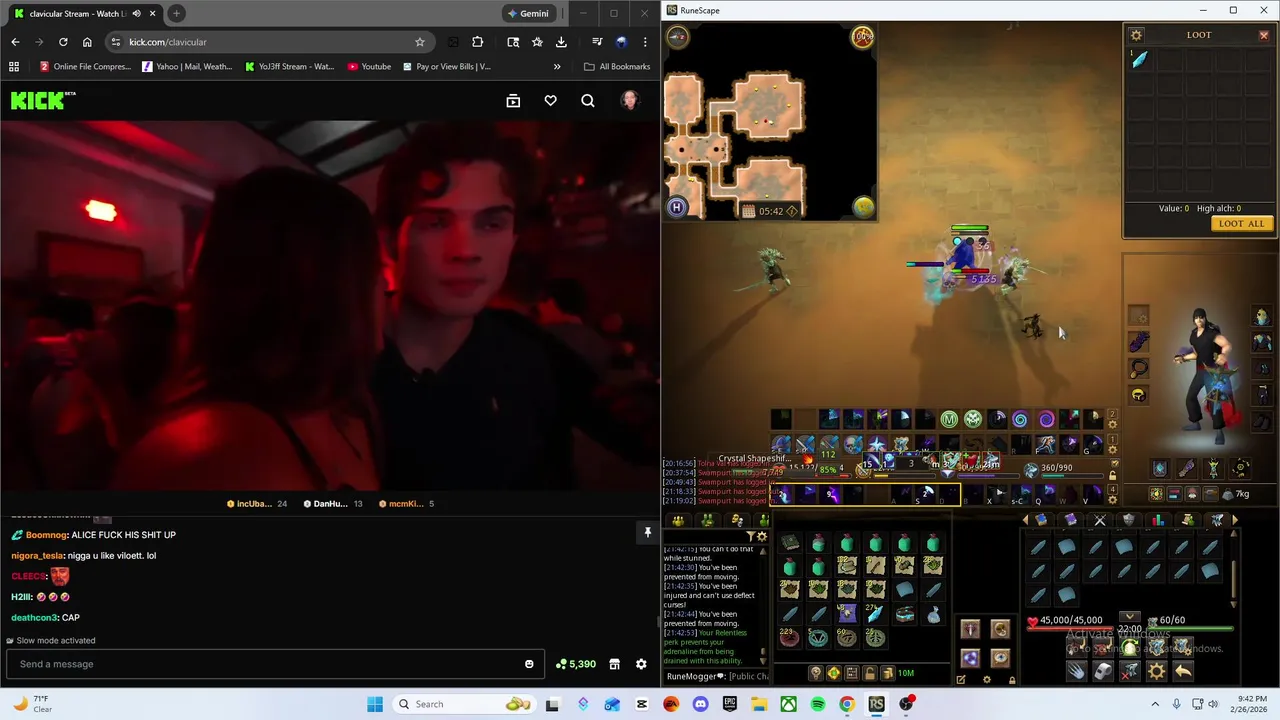Open Chrome apps grid shortcut
Screen dimensions: 1280x720
(x=14, y=66)
